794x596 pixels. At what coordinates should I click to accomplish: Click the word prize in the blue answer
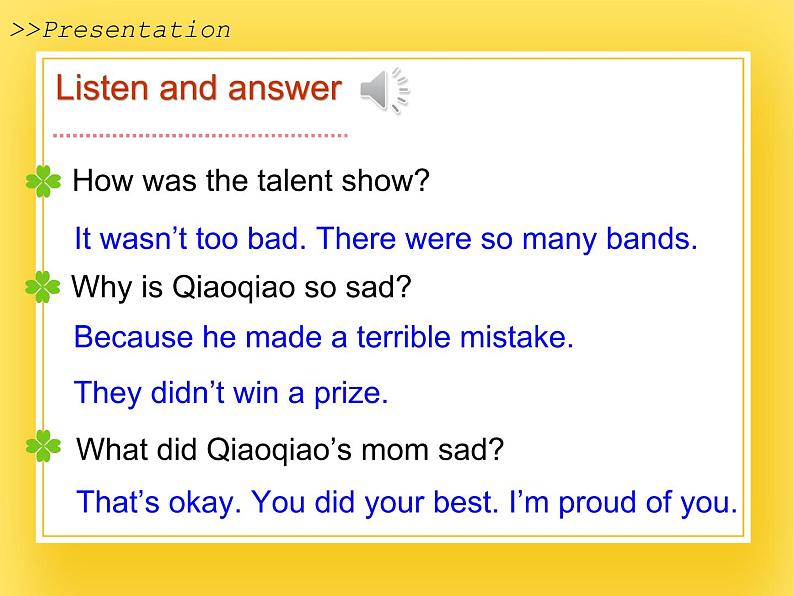click(x=351, y=393)
